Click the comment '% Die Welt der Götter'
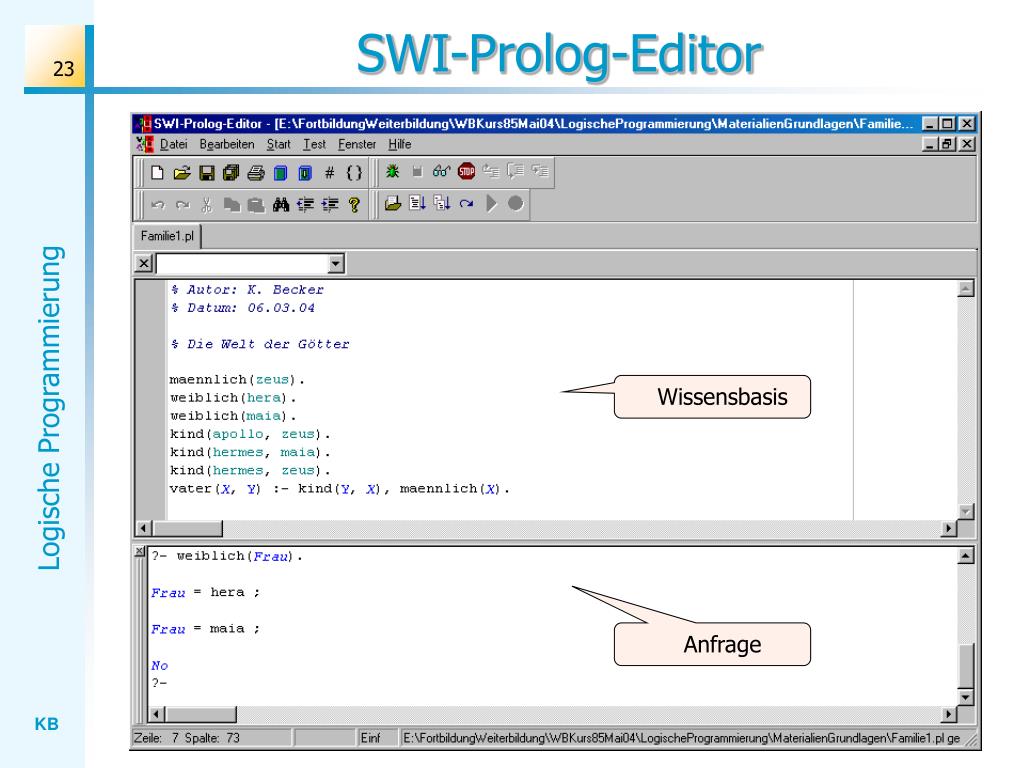Viewport: 1024px width, 768px height. 261,344
